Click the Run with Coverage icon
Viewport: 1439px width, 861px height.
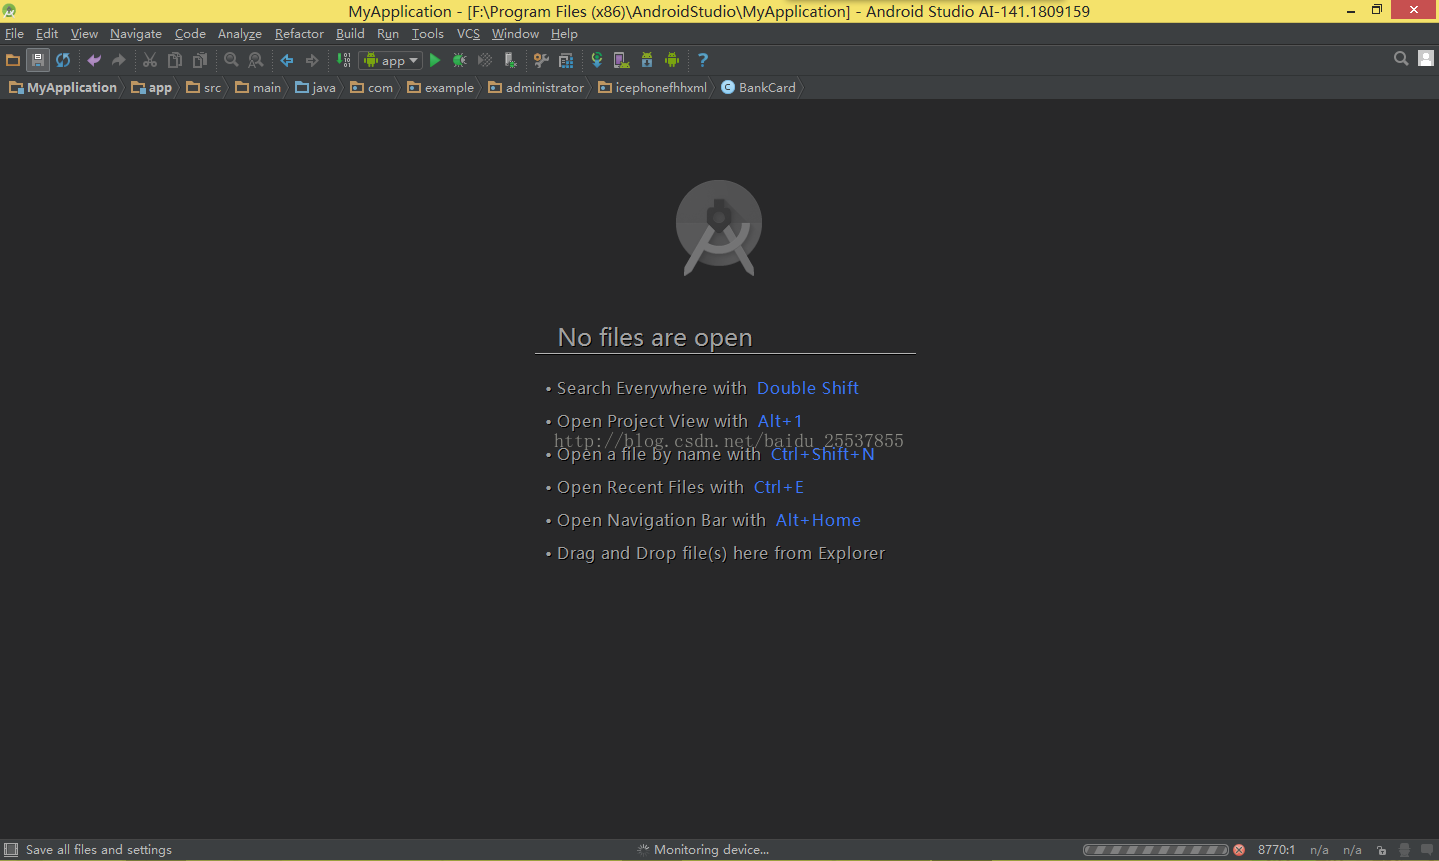pyautogui.click(x=485, y=60)
